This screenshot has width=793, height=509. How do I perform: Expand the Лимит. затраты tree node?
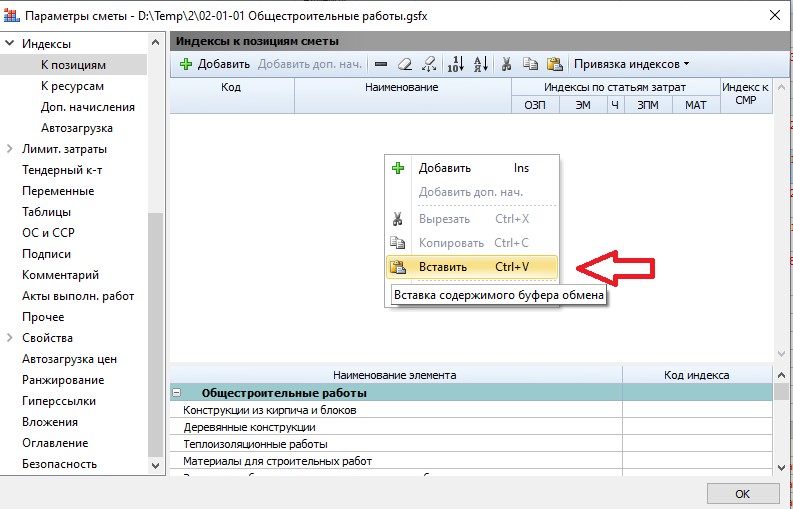(x=11, y=149)
